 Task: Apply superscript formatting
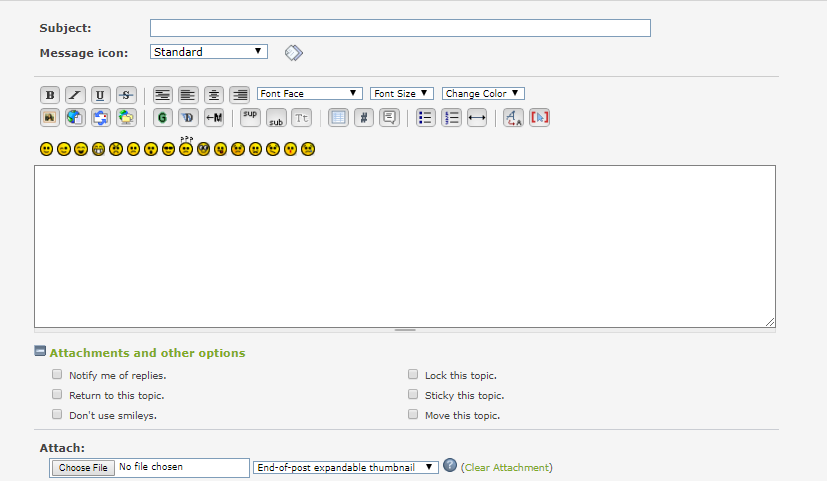[x=250, y=118]
